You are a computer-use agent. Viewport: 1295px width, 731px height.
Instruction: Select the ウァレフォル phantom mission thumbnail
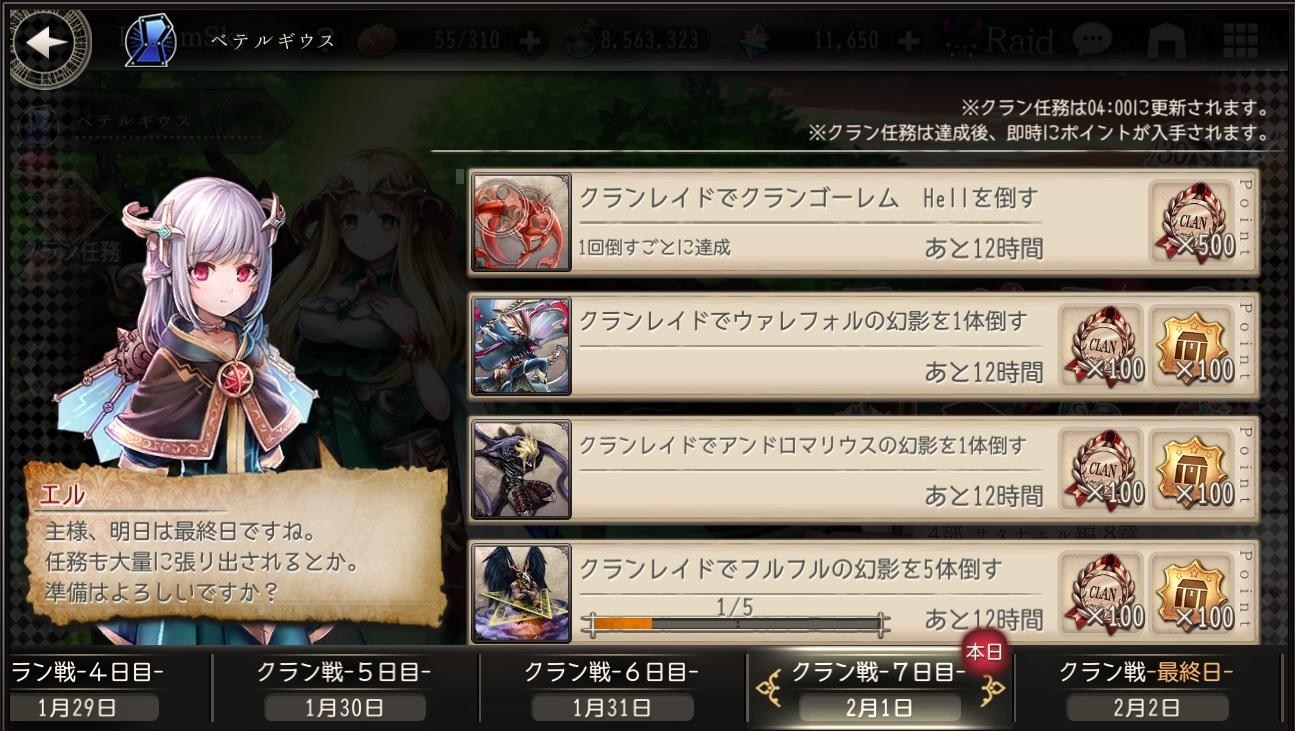[521, 345]
